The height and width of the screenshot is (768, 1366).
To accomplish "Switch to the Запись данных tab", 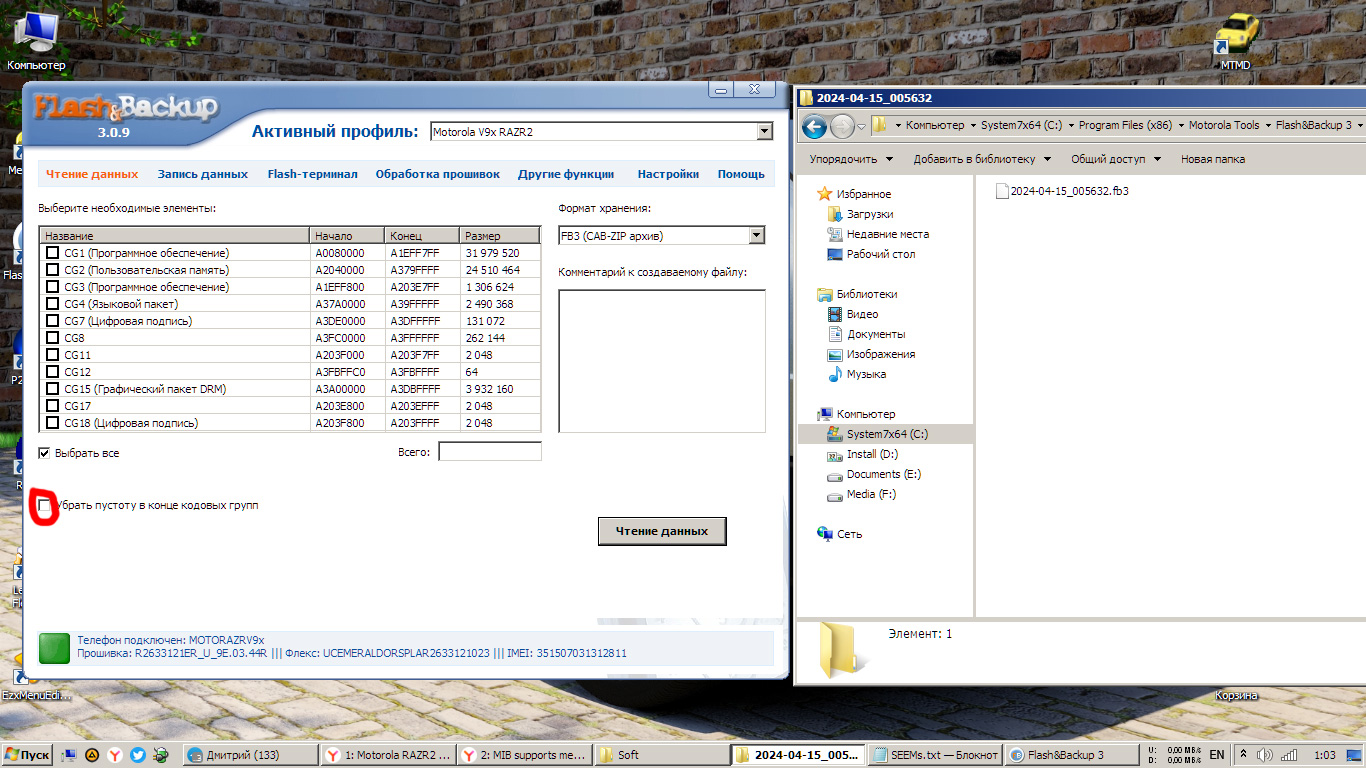I will coord(203,174).
